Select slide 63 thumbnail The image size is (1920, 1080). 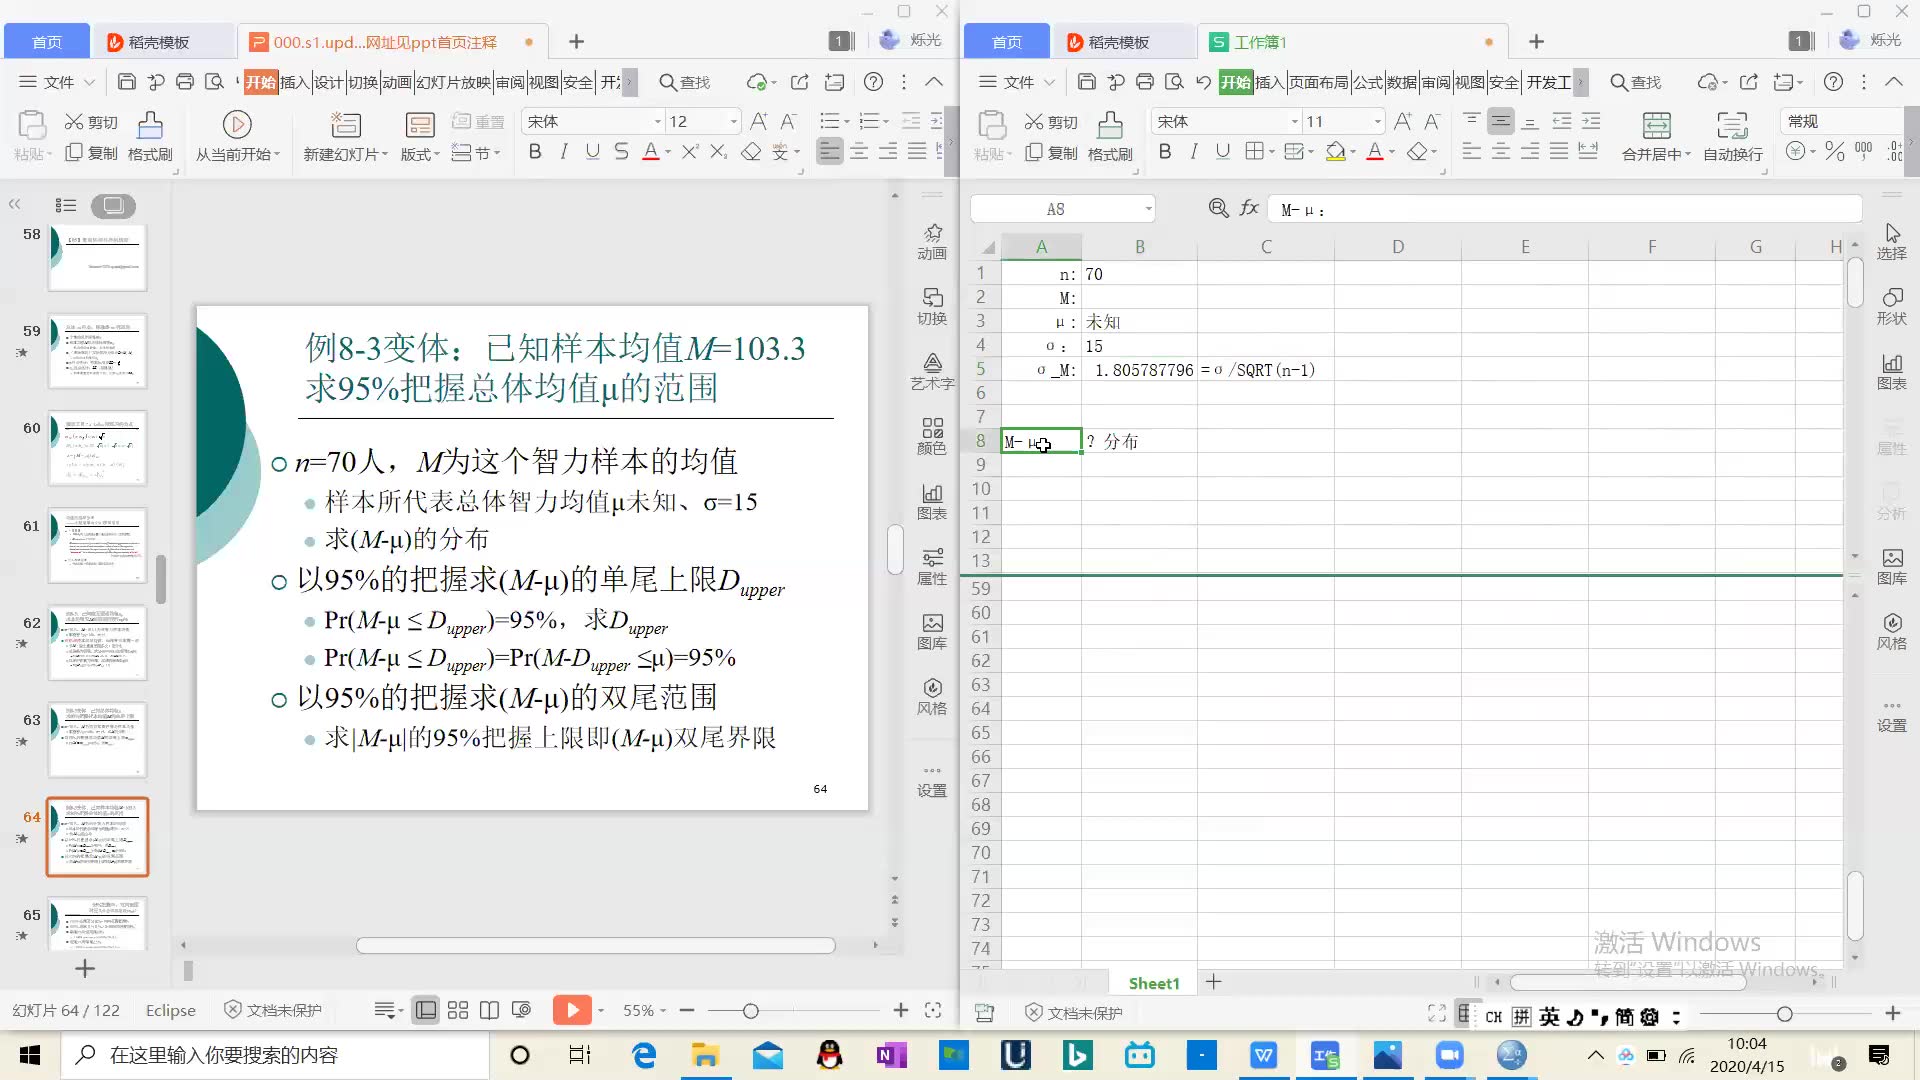click(98, 739)
